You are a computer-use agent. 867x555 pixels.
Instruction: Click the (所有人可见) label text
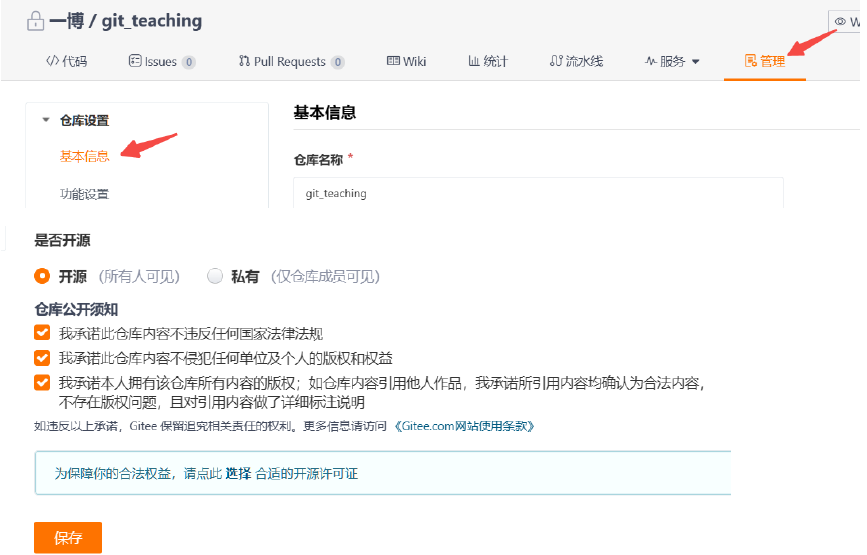coord(139,276)
